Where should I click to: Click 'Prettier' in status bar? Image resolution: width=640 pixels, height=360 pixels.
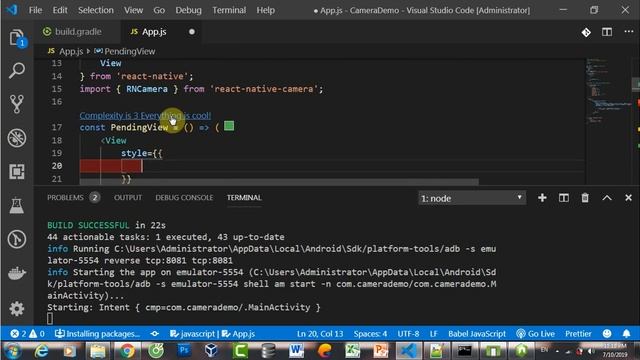pos(578,334)
